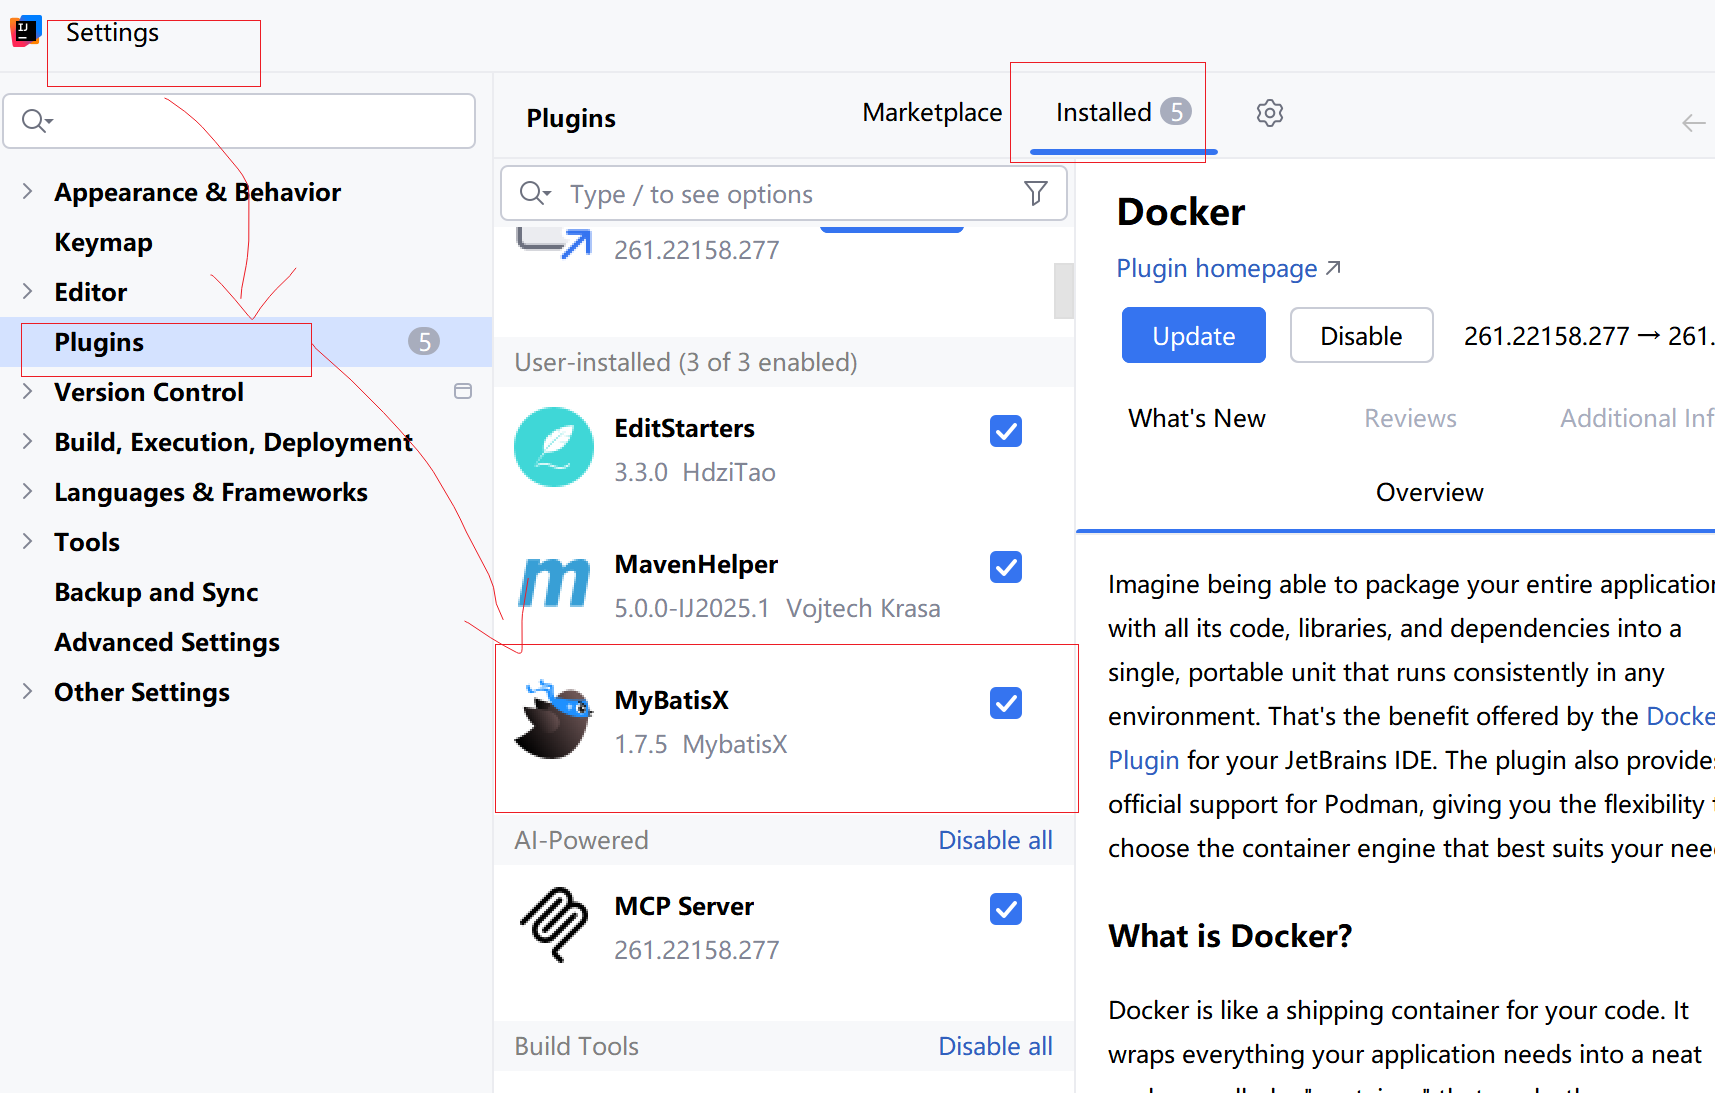Select the MCP Server plugin name
The image size is (1715, 1093).
684,906
